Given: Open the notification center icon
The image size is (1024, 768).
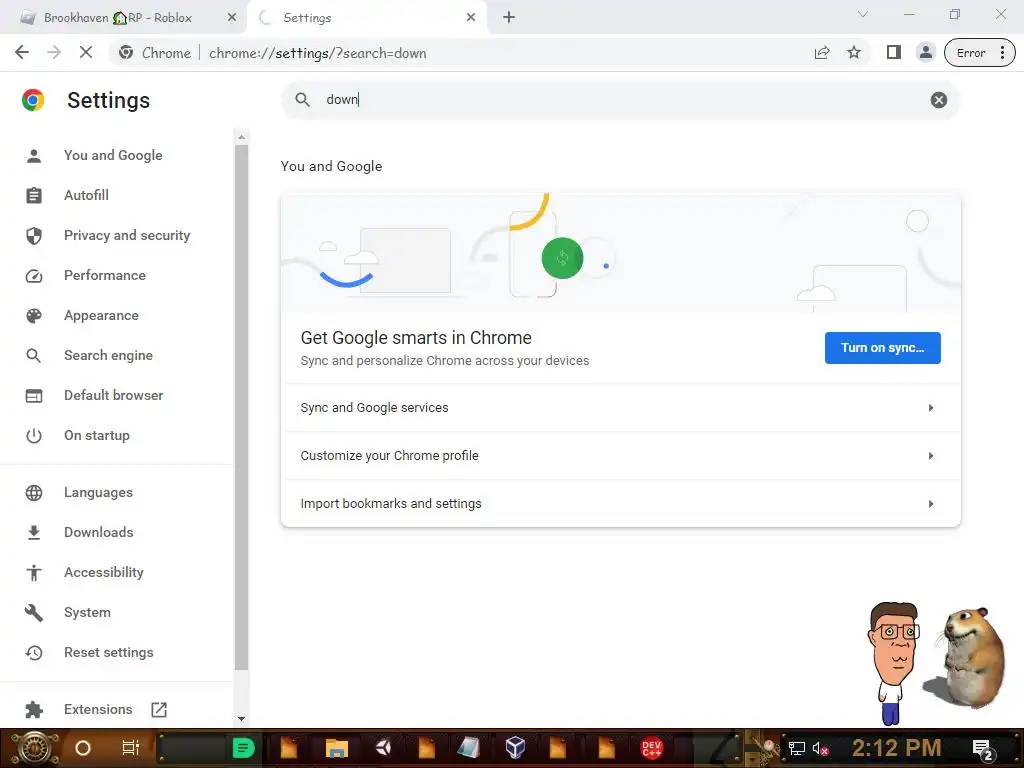Looking at the screenshot, I should pyautogui.click(x=982, y=749).
